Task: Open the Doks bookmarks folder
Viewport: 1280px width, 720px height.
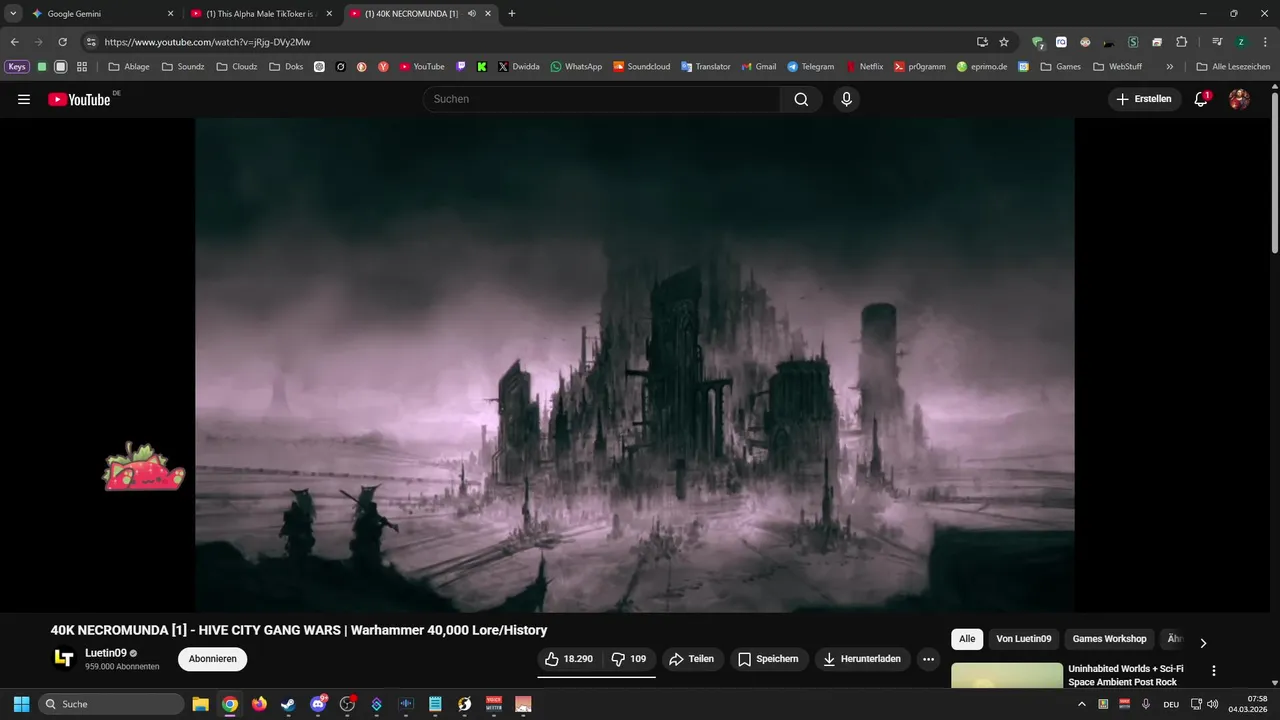Action: pyautogui.click(x=286, y=67)
